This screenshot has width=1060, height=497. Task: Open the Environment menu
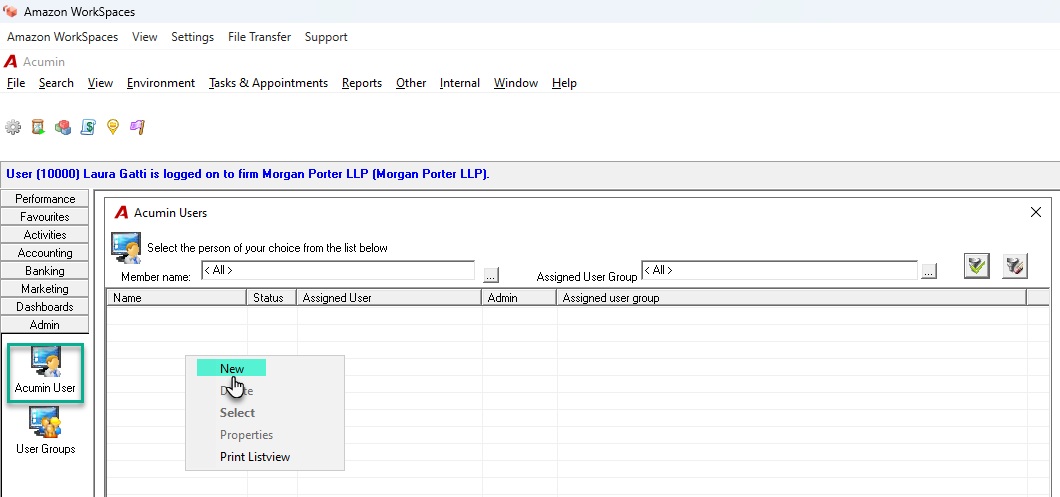coord(161,83)
